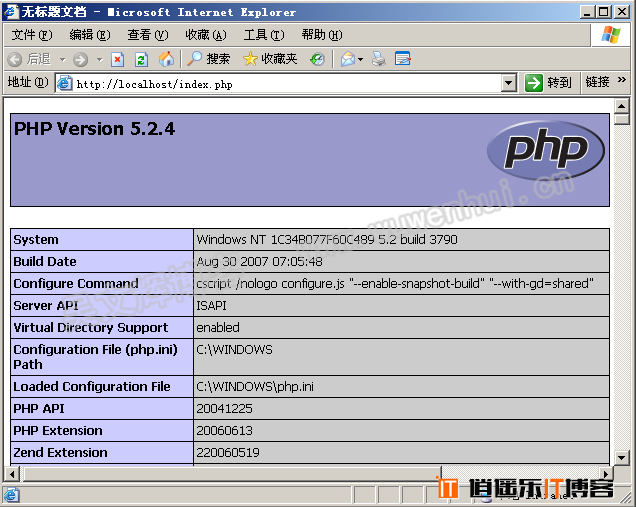
Task: Select the 'Windows NT 1C34B077F60C489' value cell
Action: coord(401,240)
